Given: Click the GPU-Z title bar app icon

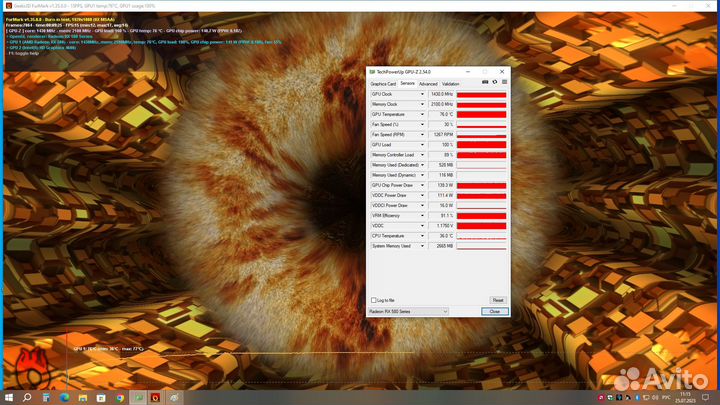Looking at the screenshot, I should (372, 72).
